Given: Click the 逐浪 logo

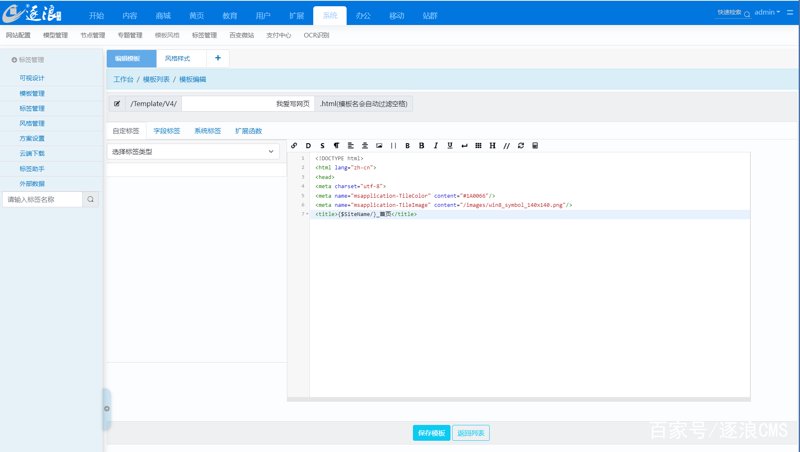Looking at the screenshot, I should (x=32, y=13).
